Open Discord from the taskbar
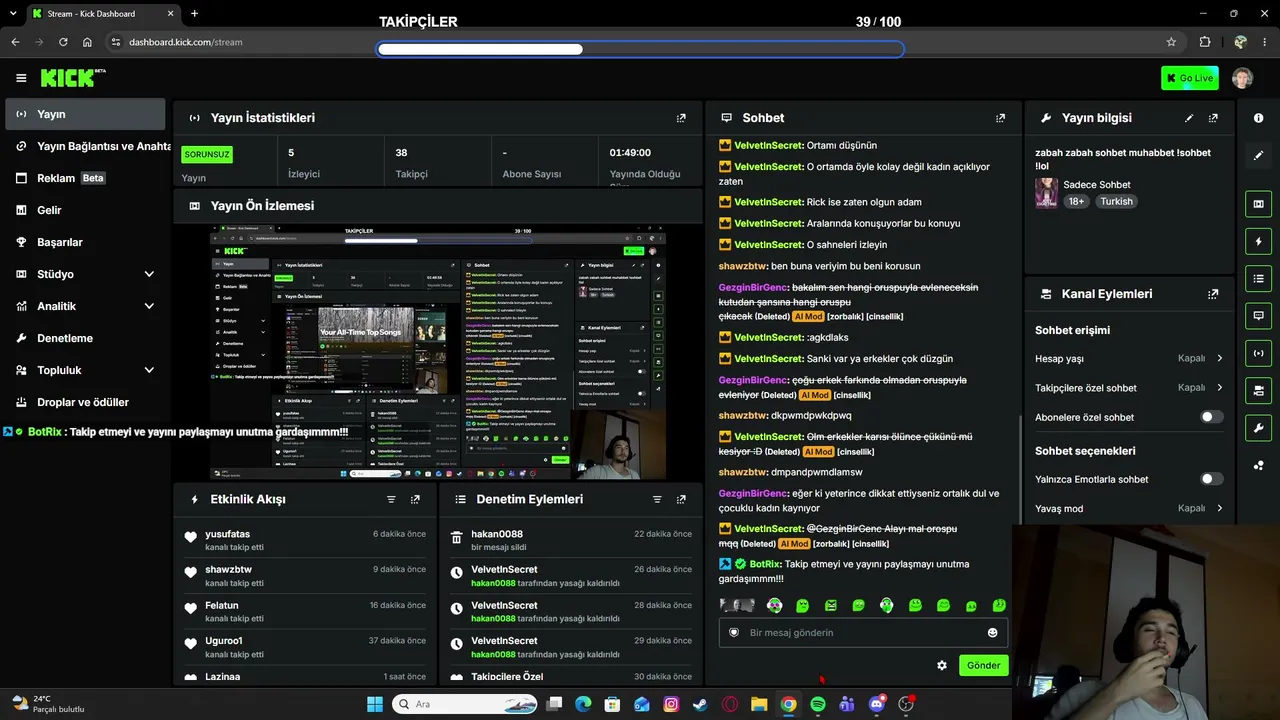 pos(877,704)
